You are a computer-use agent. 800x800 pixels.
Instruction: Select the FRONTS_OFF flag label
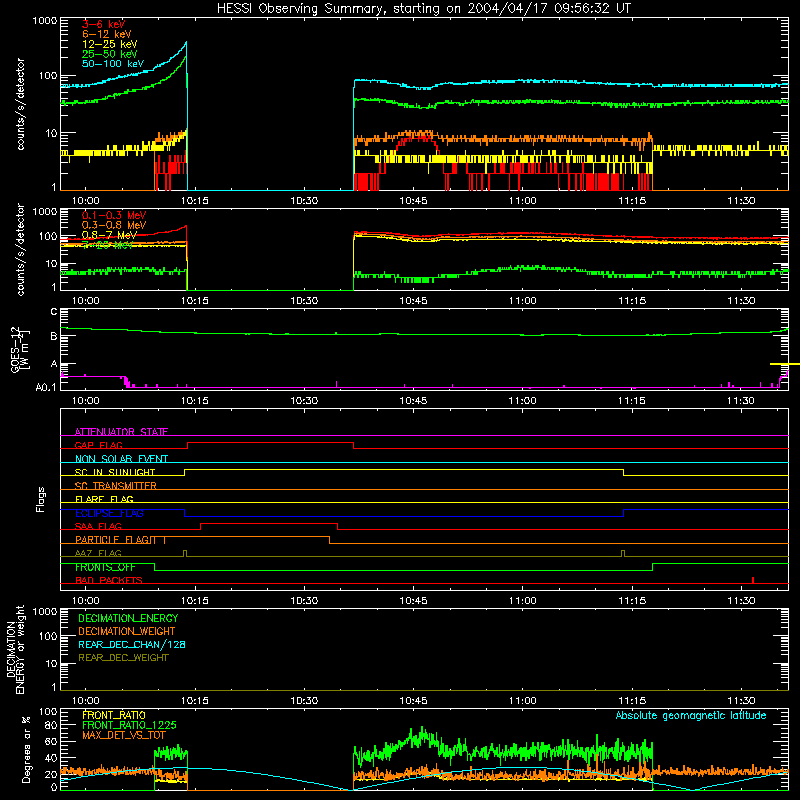(x=105, y=567)
